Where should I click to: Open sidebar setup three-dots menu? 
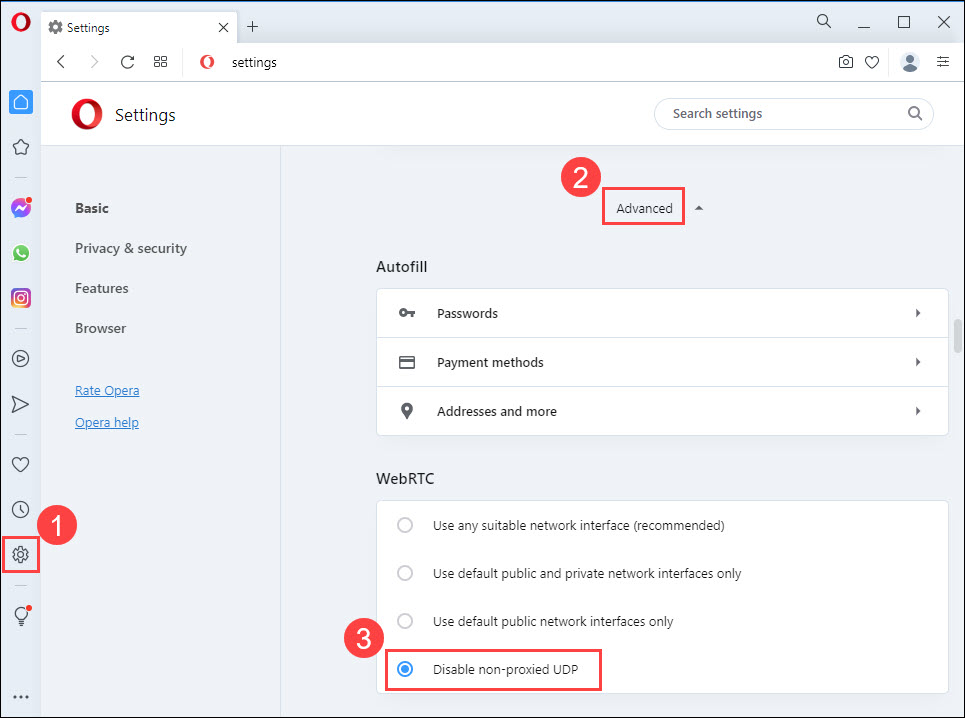[x=21, y=697]
